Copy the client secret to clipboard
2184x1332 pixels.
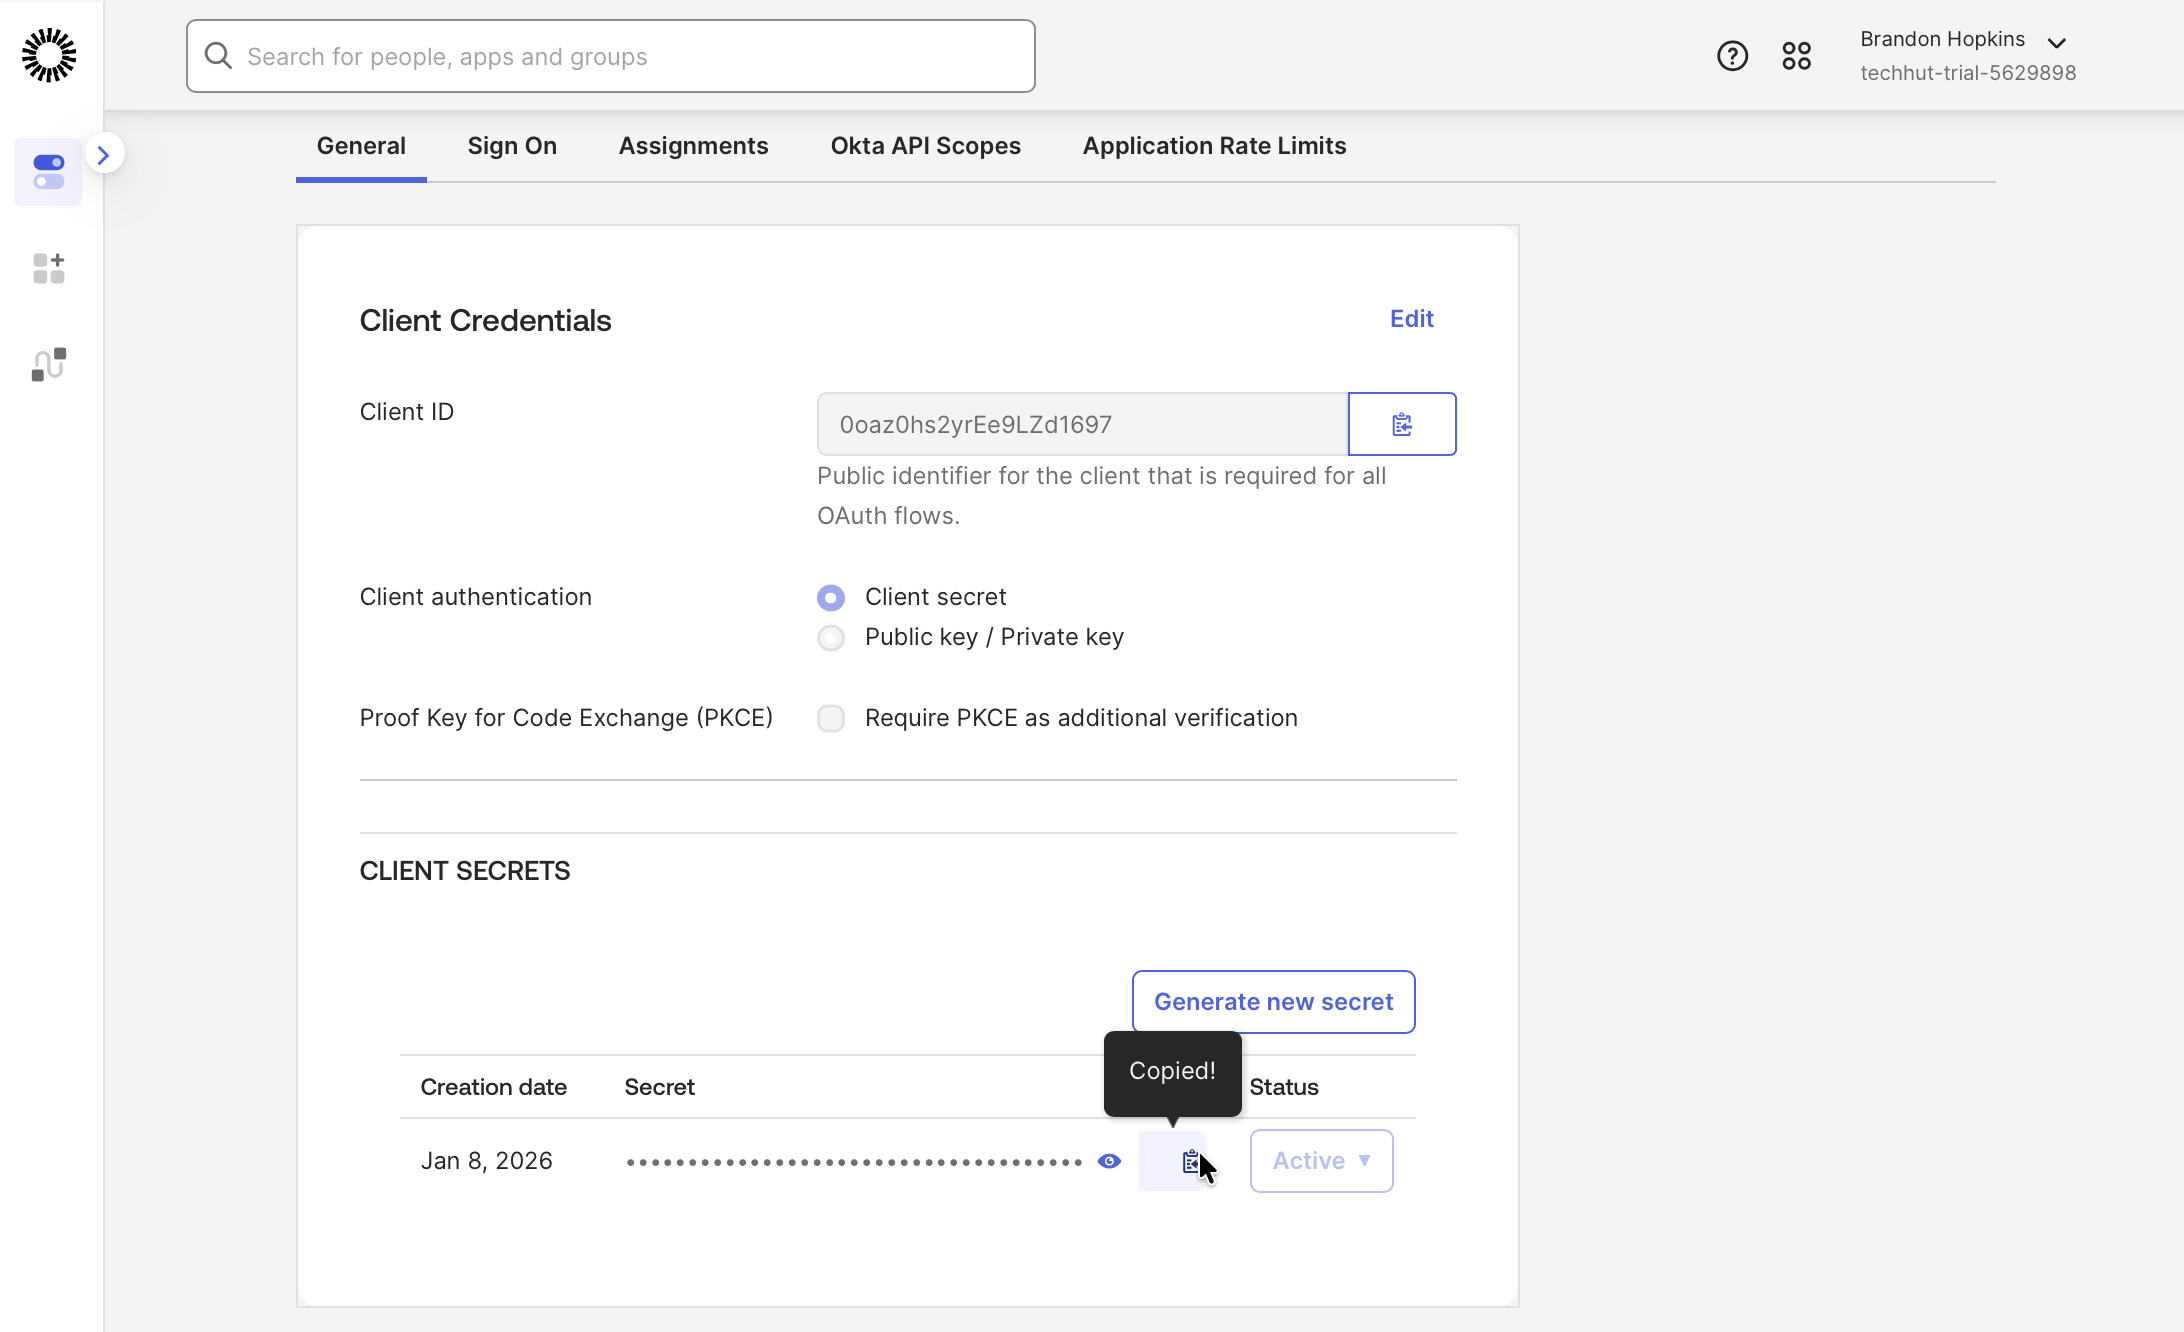[1189, 1161]
